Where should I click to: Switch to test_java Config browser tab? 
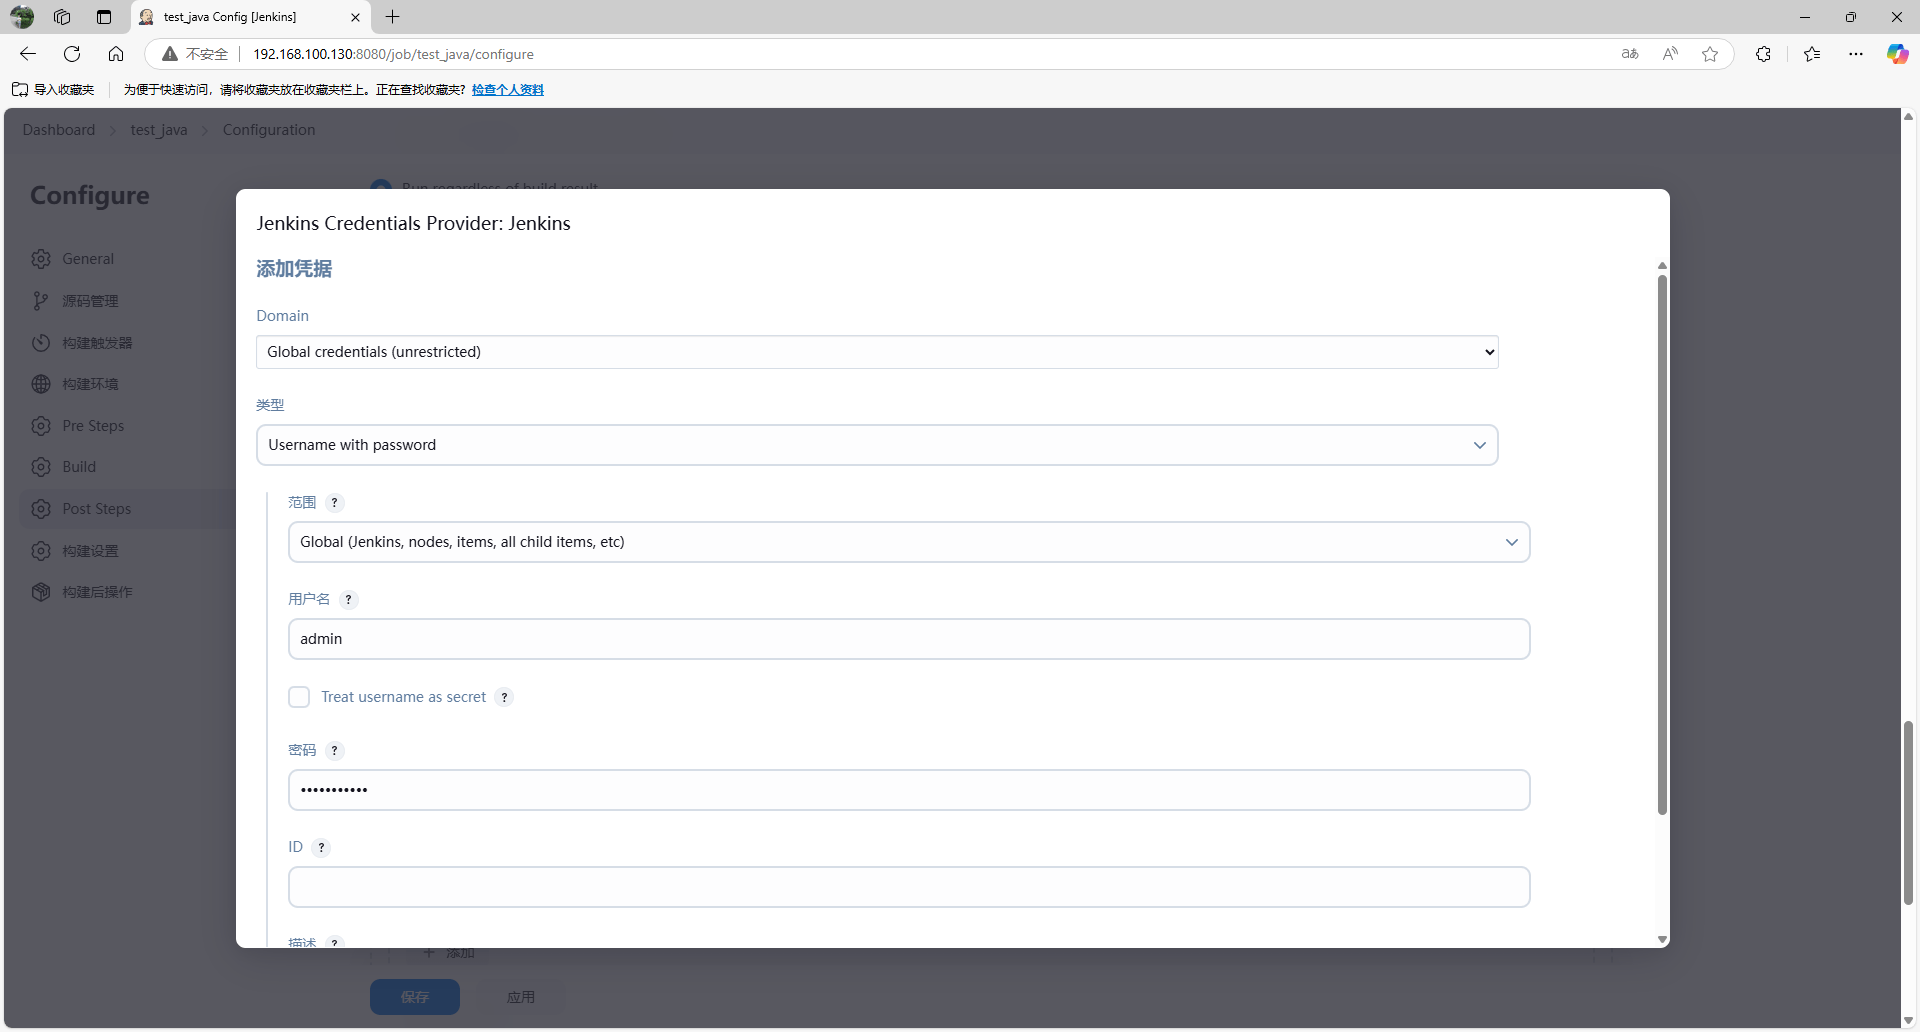click(240, 17)
